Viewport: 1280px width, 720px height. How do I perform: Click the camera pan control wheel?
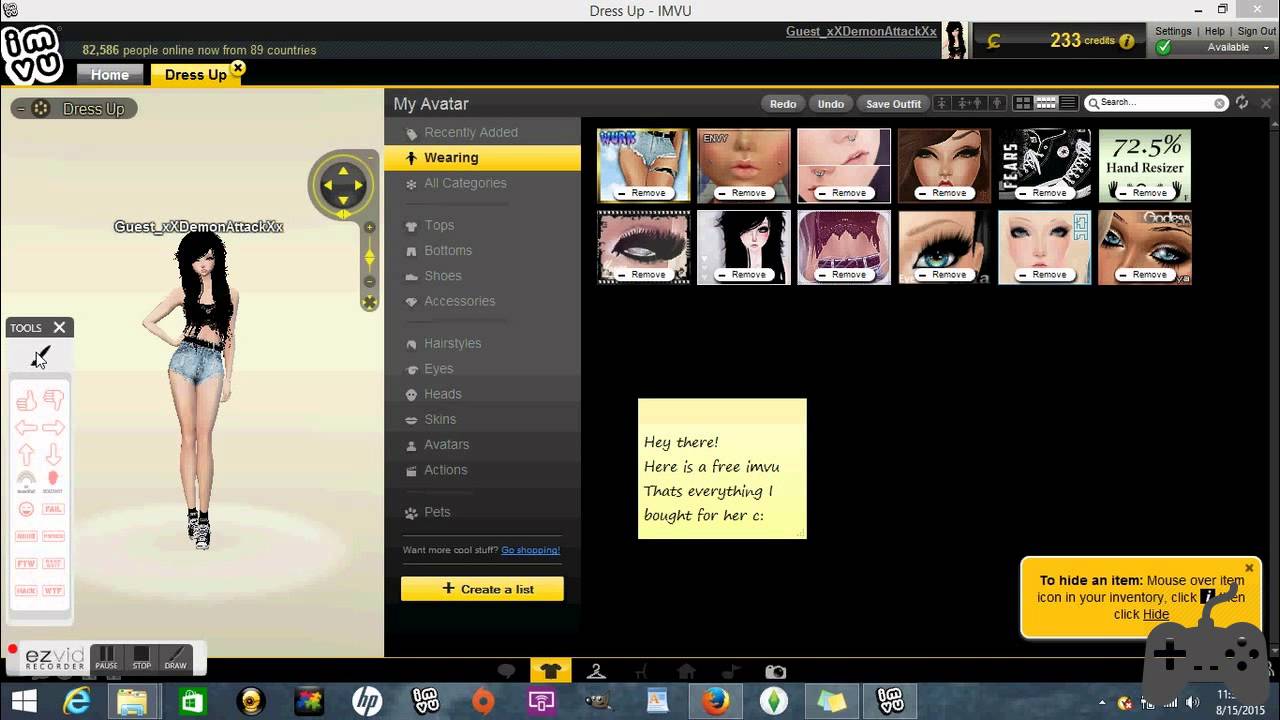[x=343, y=185]
